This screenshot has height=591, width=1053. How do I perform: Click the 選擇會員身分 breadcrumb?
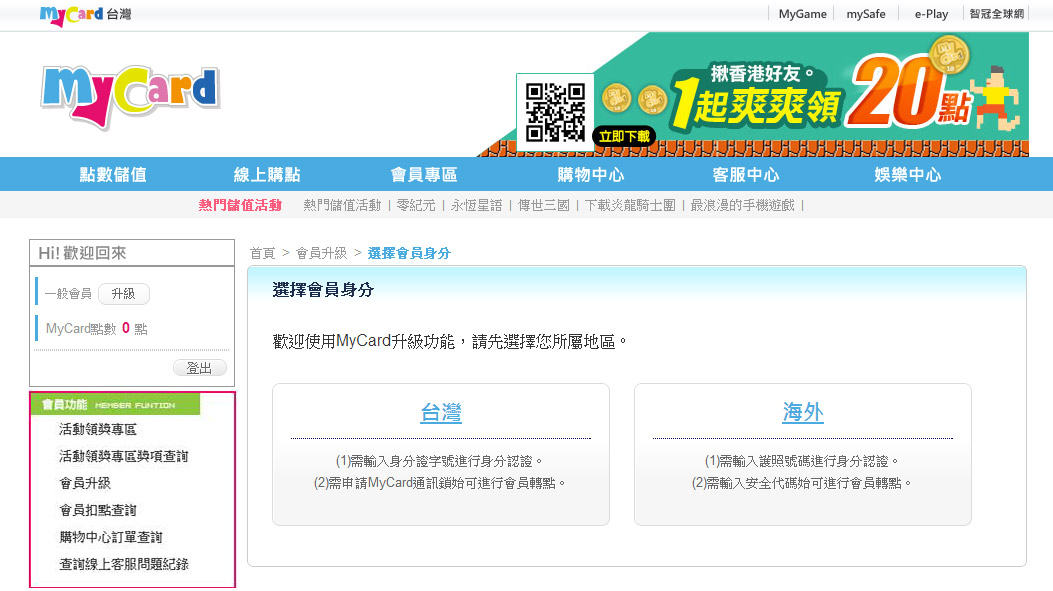point(409,253)
